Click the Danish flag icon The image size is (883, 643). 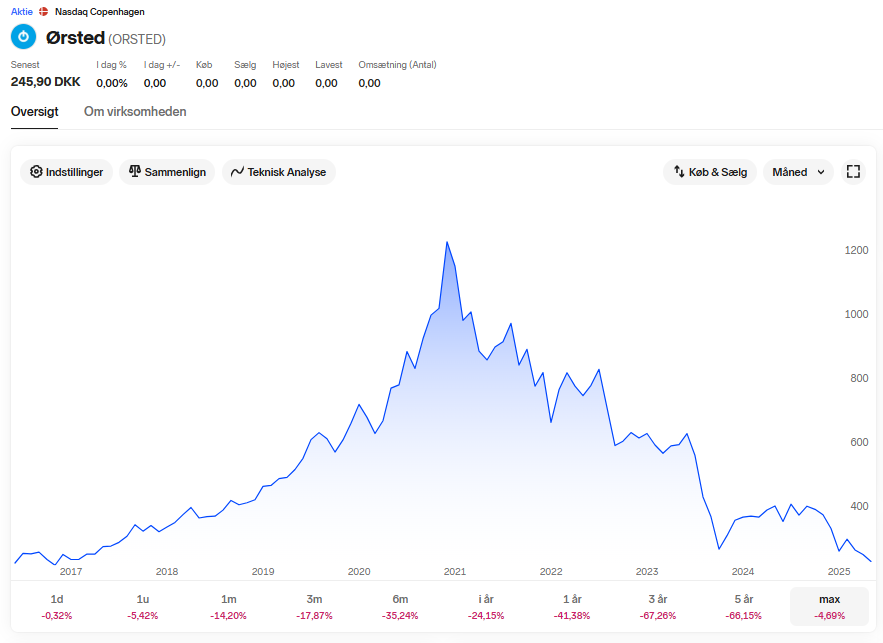pyautogui.click(x=43, y=12)
